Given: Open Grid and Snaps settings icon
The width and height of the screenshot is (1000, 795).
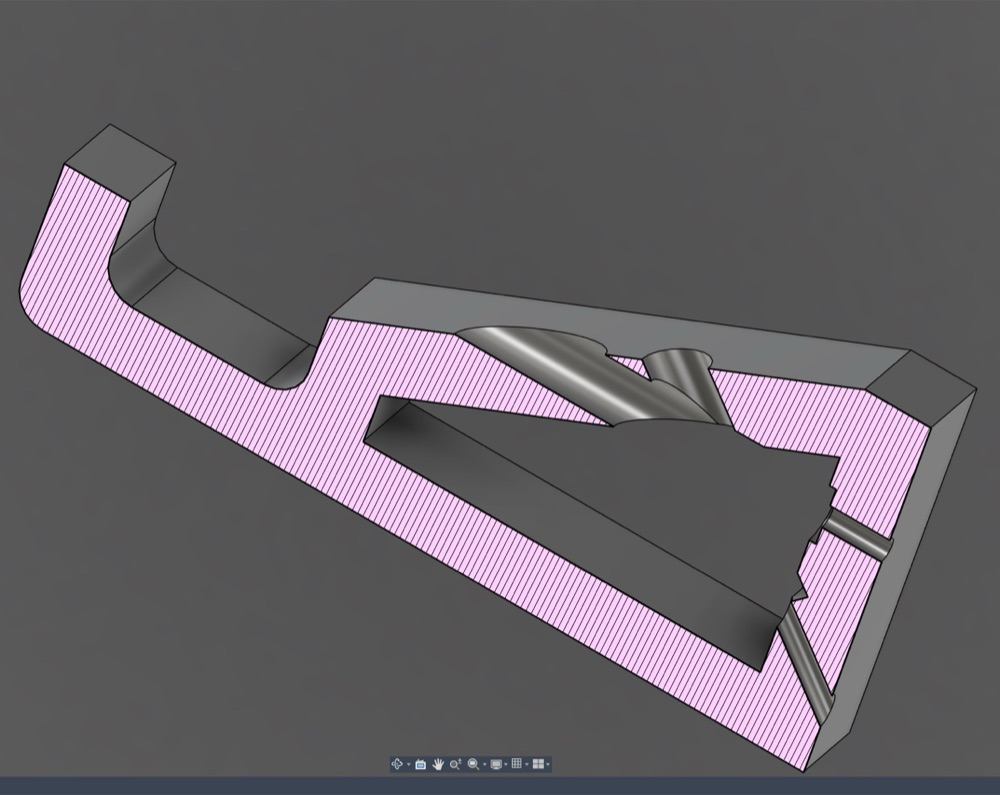Looking at the screenshot, I should [517, 764].
